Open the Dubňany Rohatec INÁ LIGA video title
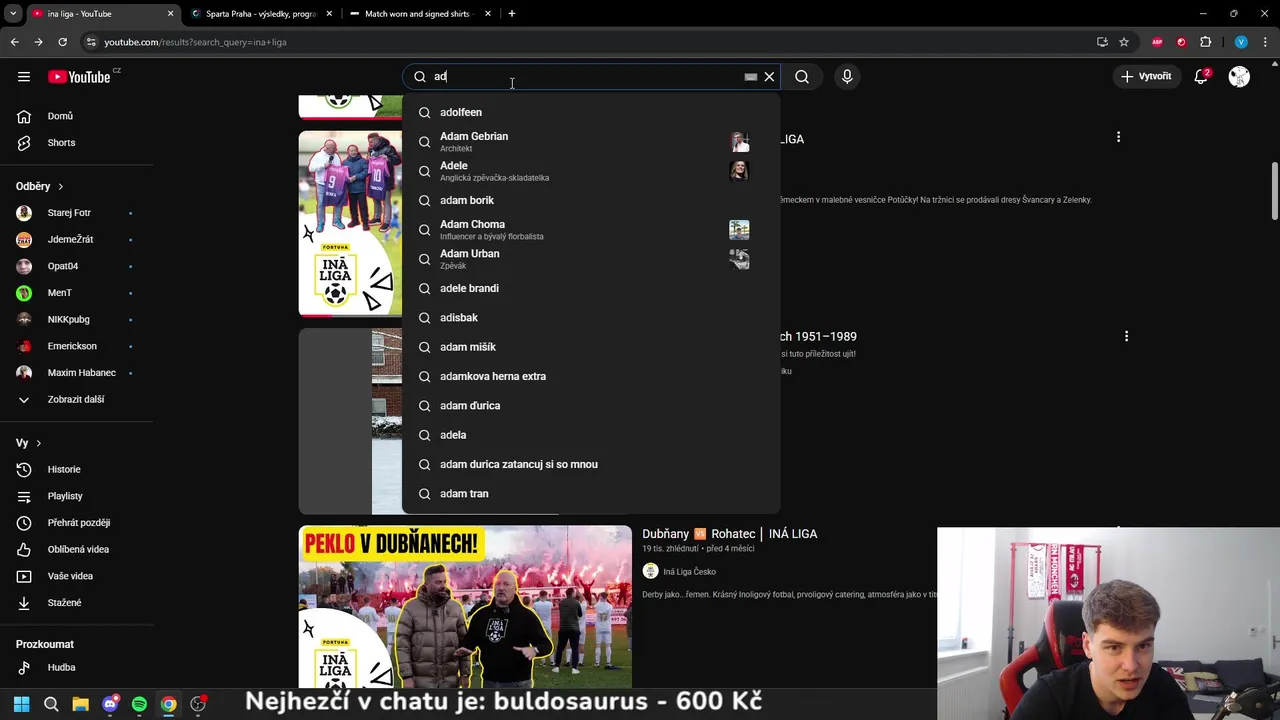 coord(729,534)
